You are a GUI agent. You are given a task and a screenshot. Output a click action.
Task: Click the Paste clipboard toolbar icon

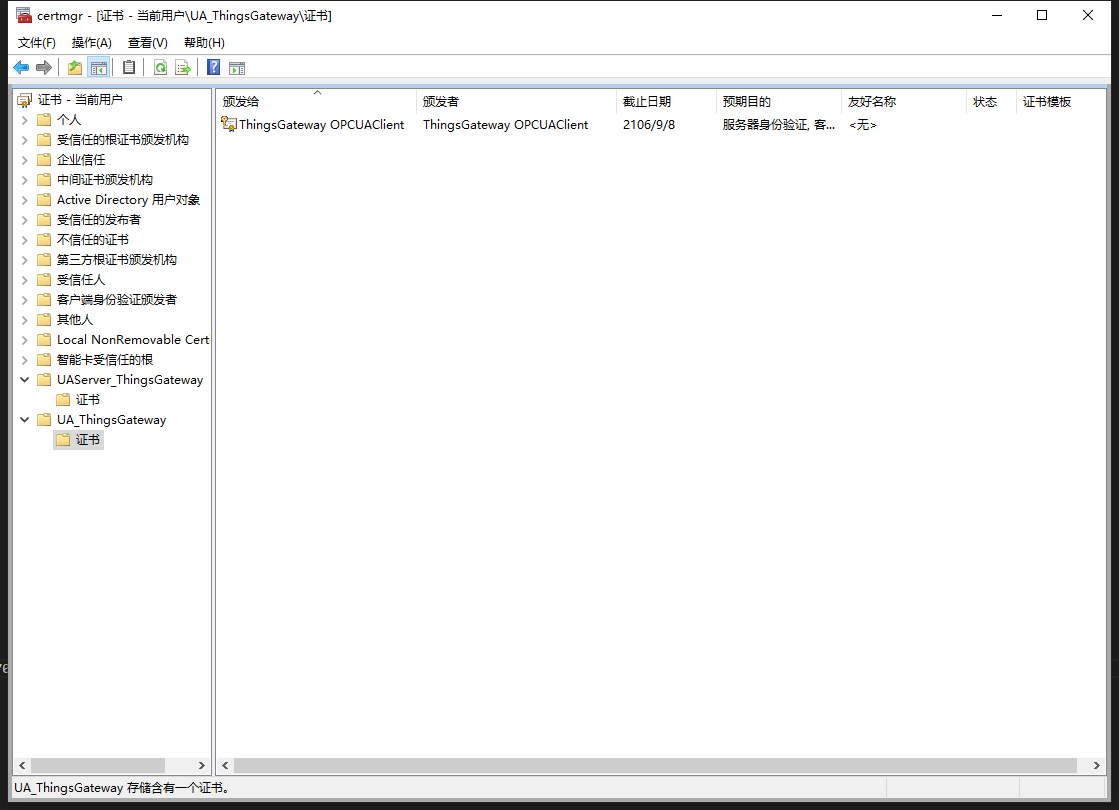pyautogui.click(x=129, y=68)
